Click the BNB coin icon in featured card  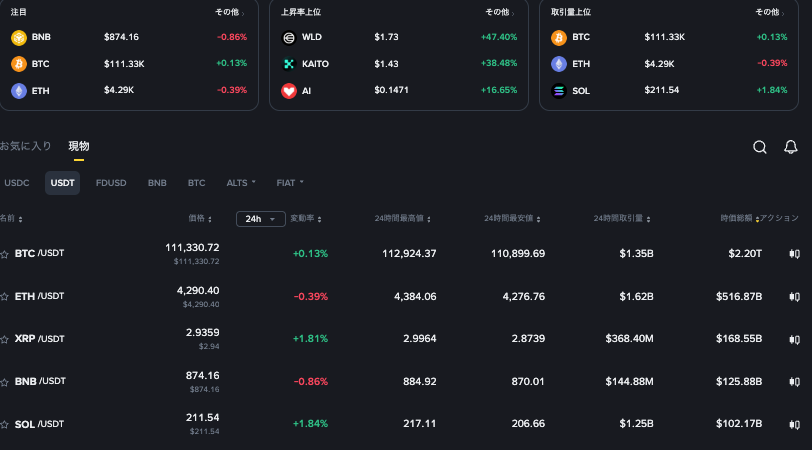pos(19,37)
